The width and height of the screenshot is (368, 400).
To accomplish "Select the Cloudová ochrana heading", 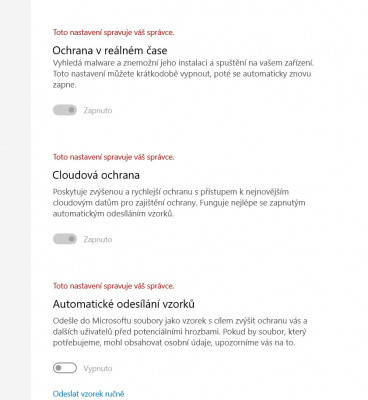I will 96,175.
